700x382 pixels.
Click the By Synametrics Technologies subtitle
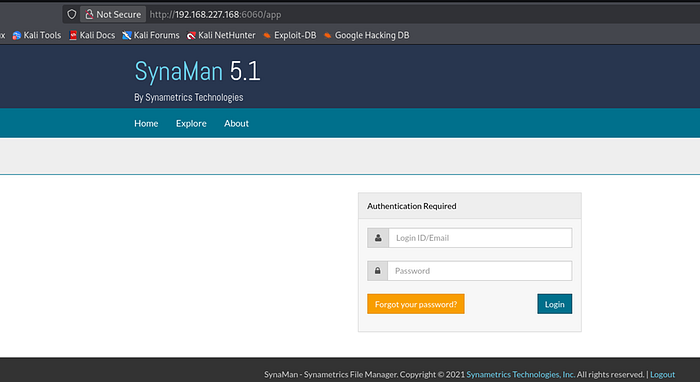[x=189, y=97]
